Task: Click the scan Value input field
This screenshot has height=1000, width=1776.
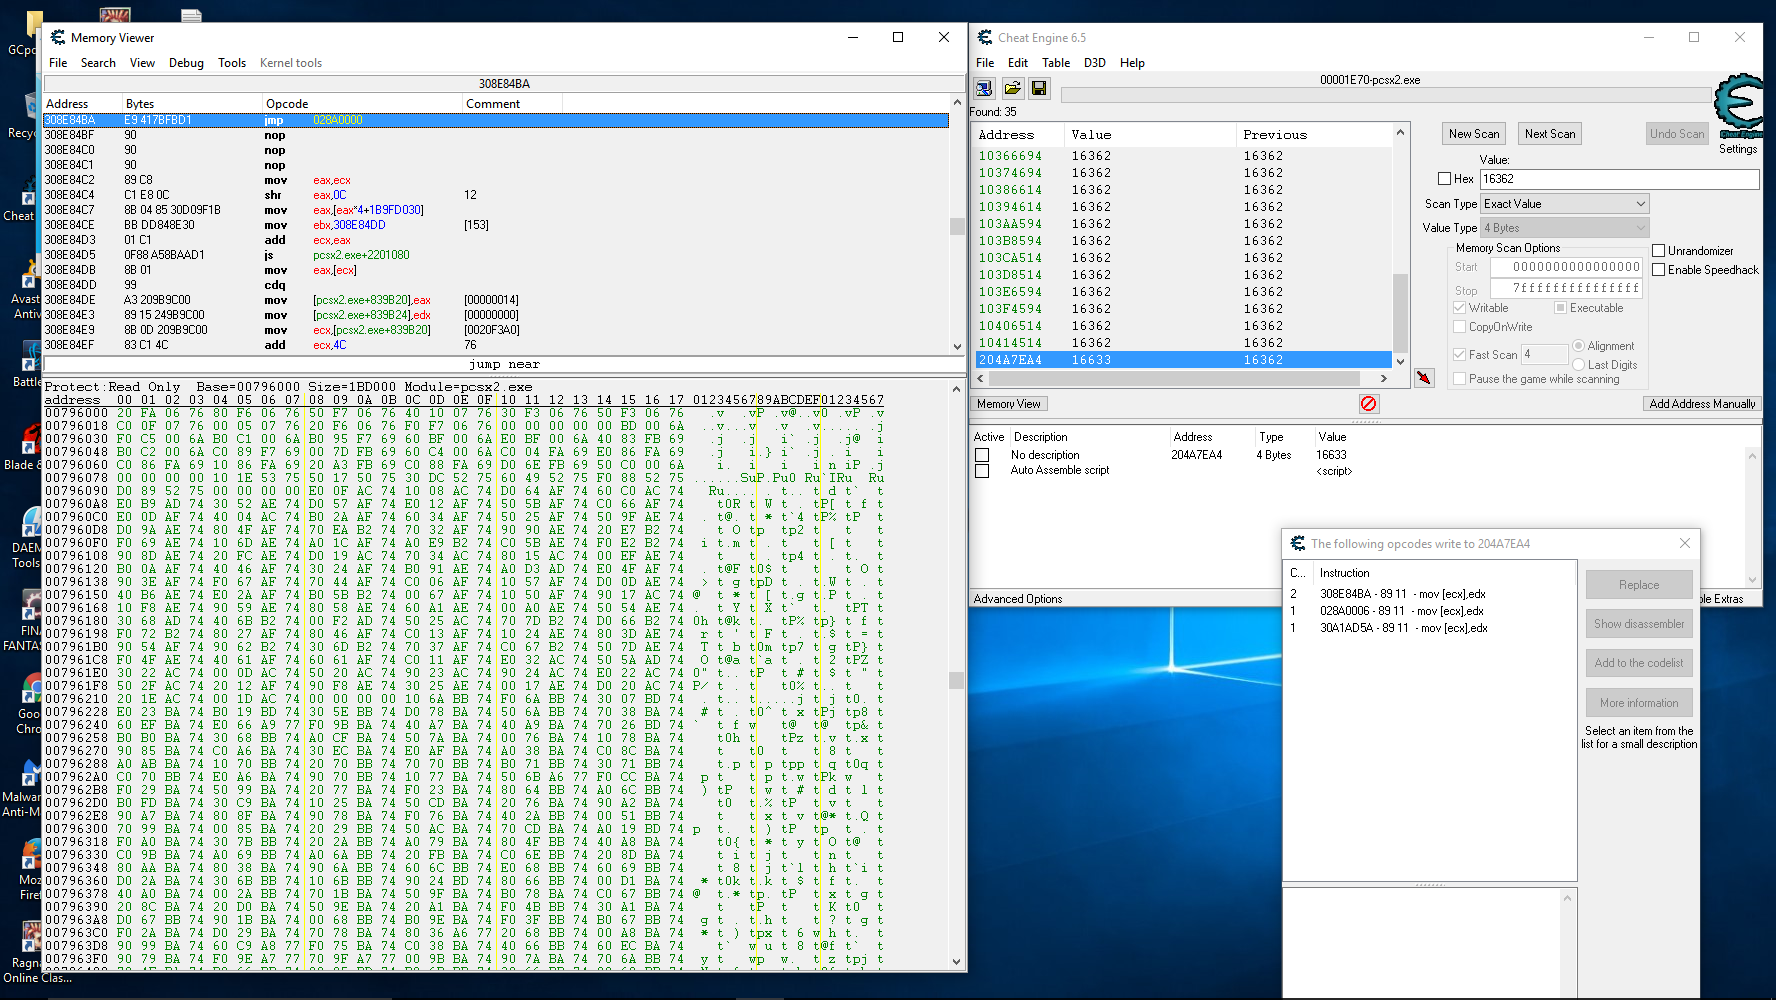Action: 1618,179
